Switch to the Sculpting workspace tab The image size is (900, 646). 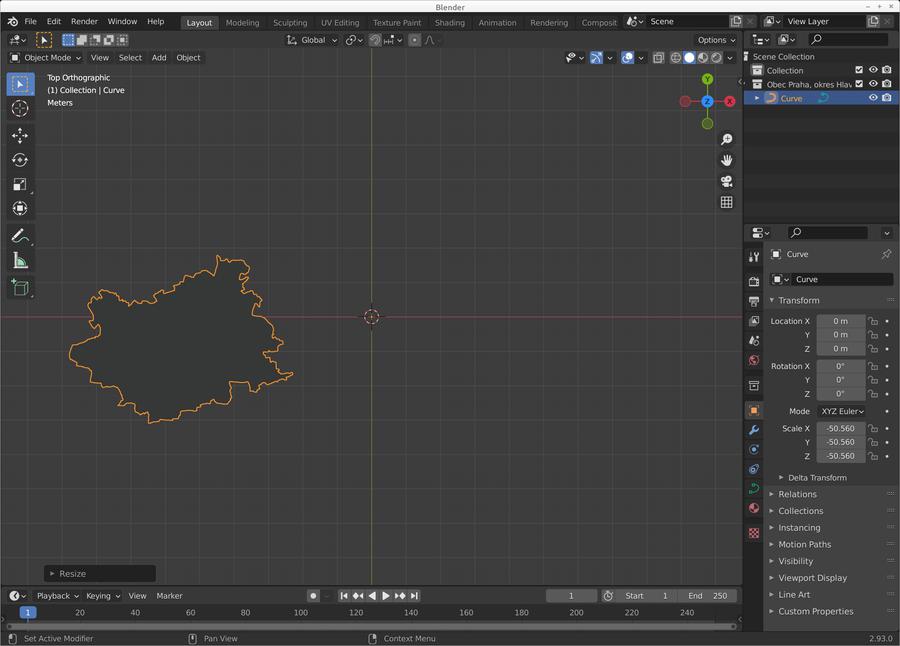[x=290, y=22]
